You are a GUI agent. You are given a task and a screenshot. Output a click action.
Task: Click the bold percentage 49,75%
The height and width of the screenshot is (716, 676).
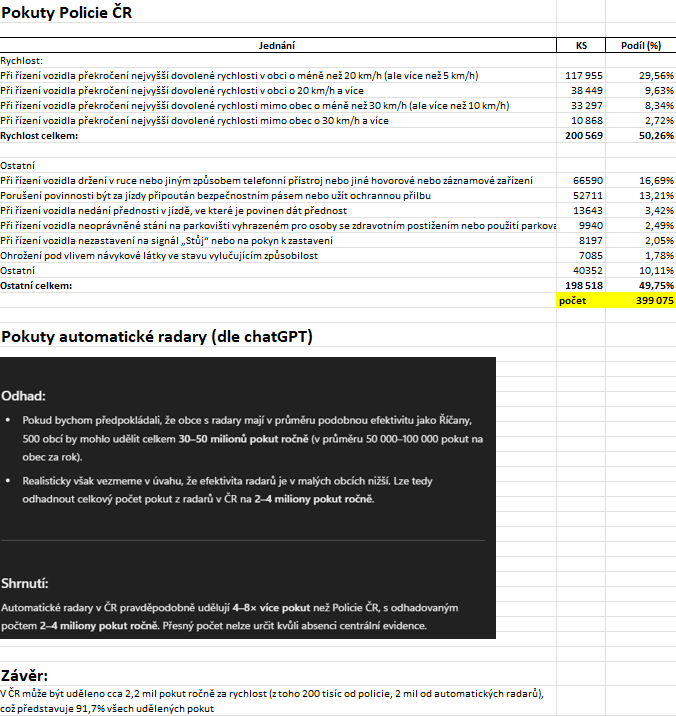(641, 286)
